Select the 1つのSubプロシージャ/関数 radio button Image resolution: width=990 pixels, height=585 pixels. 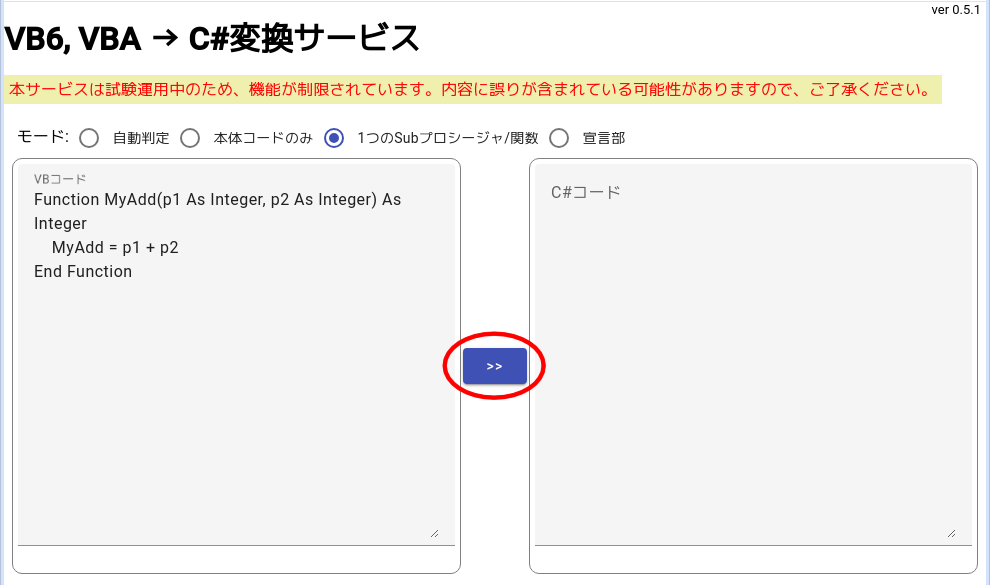[334, 138]
